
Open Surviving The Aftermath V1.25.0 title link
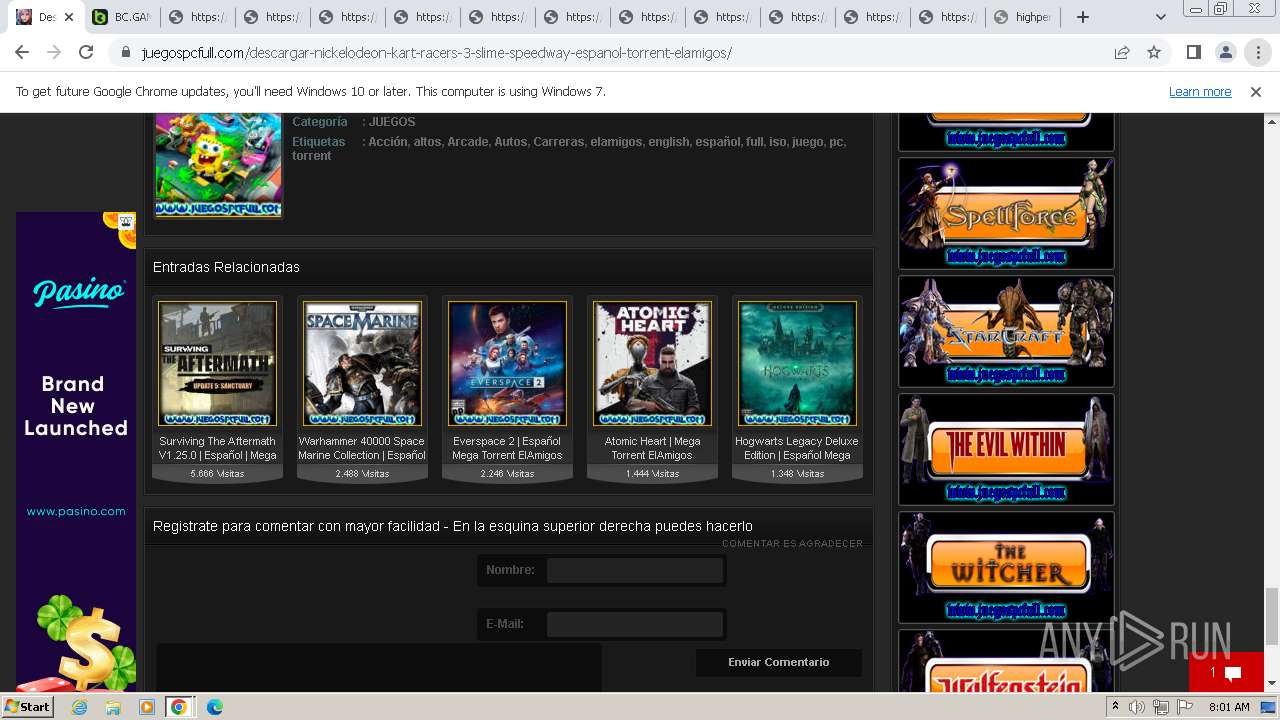pos(217,448)
